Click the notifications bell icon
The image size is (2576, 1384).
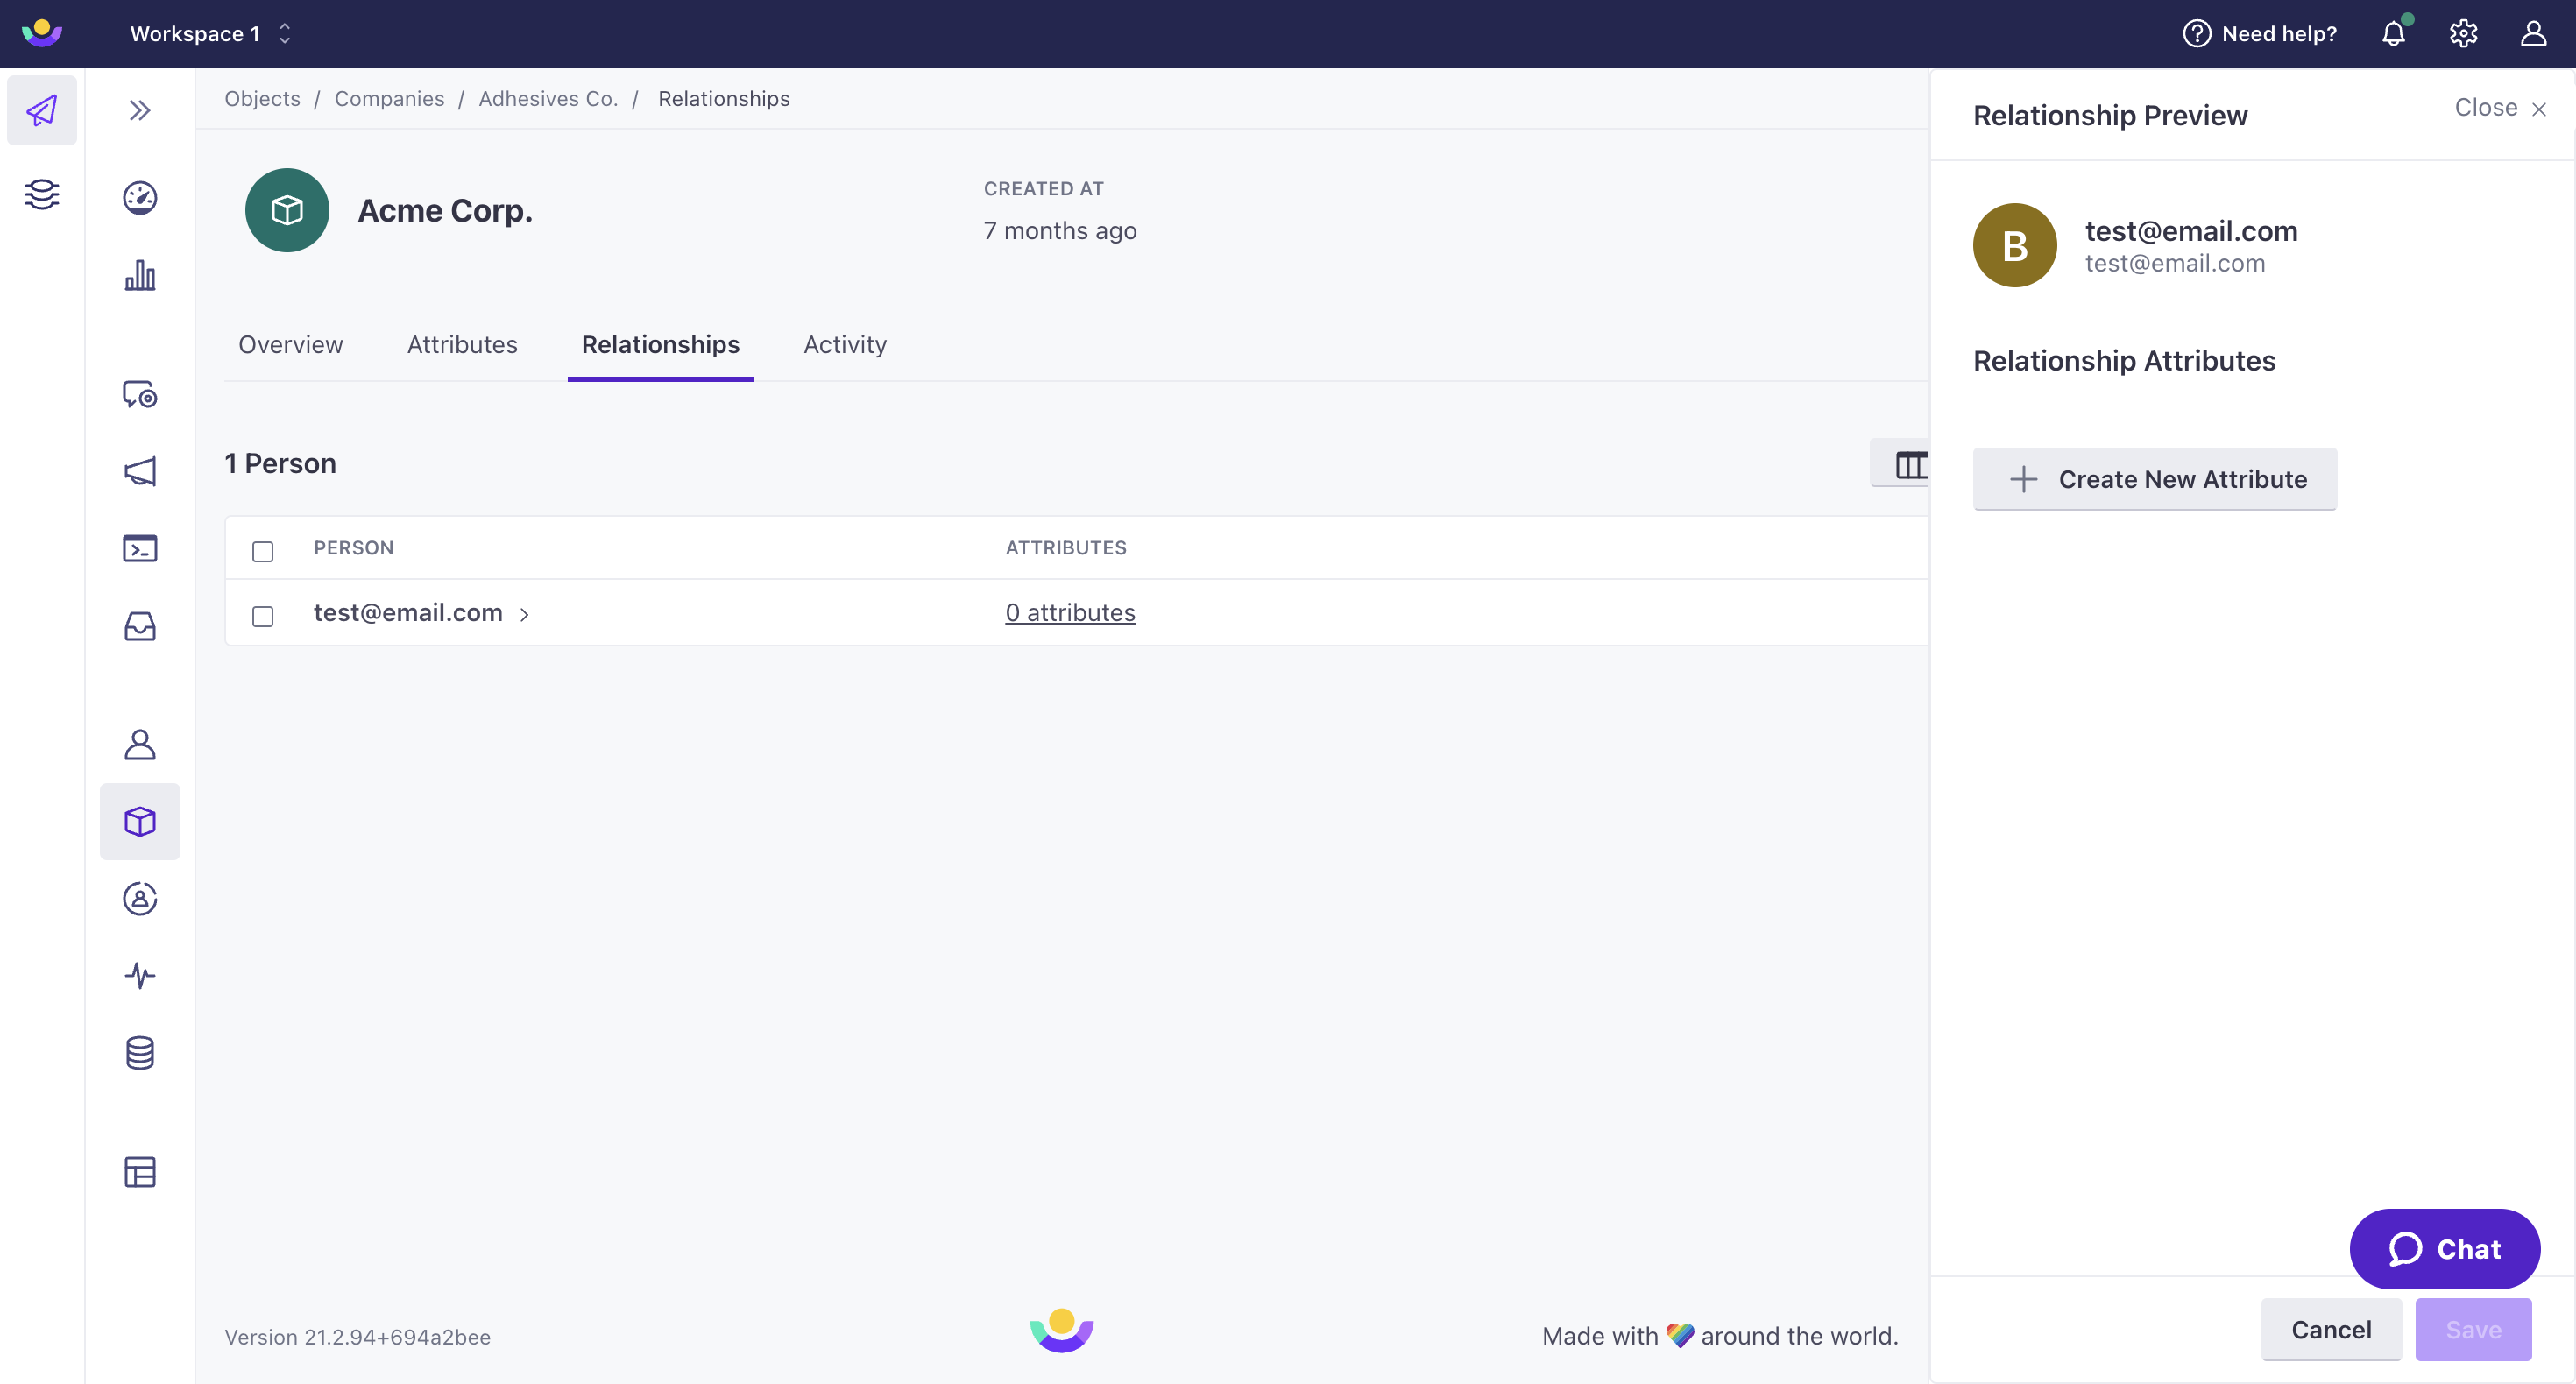point(2393,34)
